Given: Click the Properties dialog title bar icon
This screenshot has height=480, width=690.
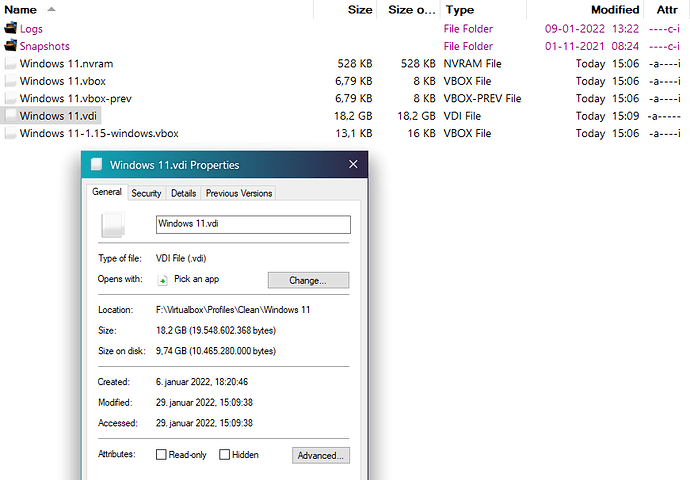Looking at the screenshot, I should pos(96,165).
